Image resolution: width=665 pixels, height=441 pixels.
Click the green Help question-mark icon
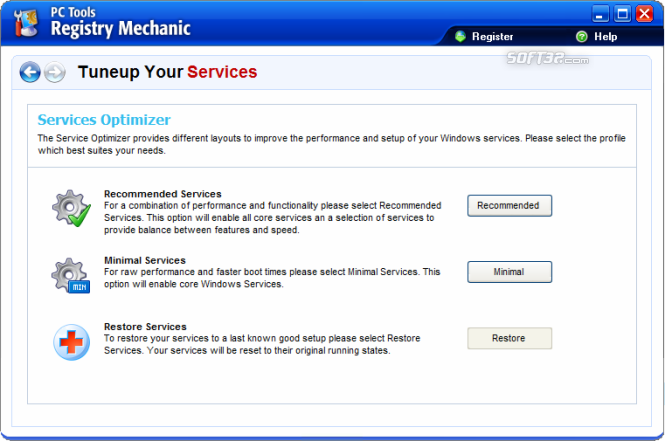582,37
